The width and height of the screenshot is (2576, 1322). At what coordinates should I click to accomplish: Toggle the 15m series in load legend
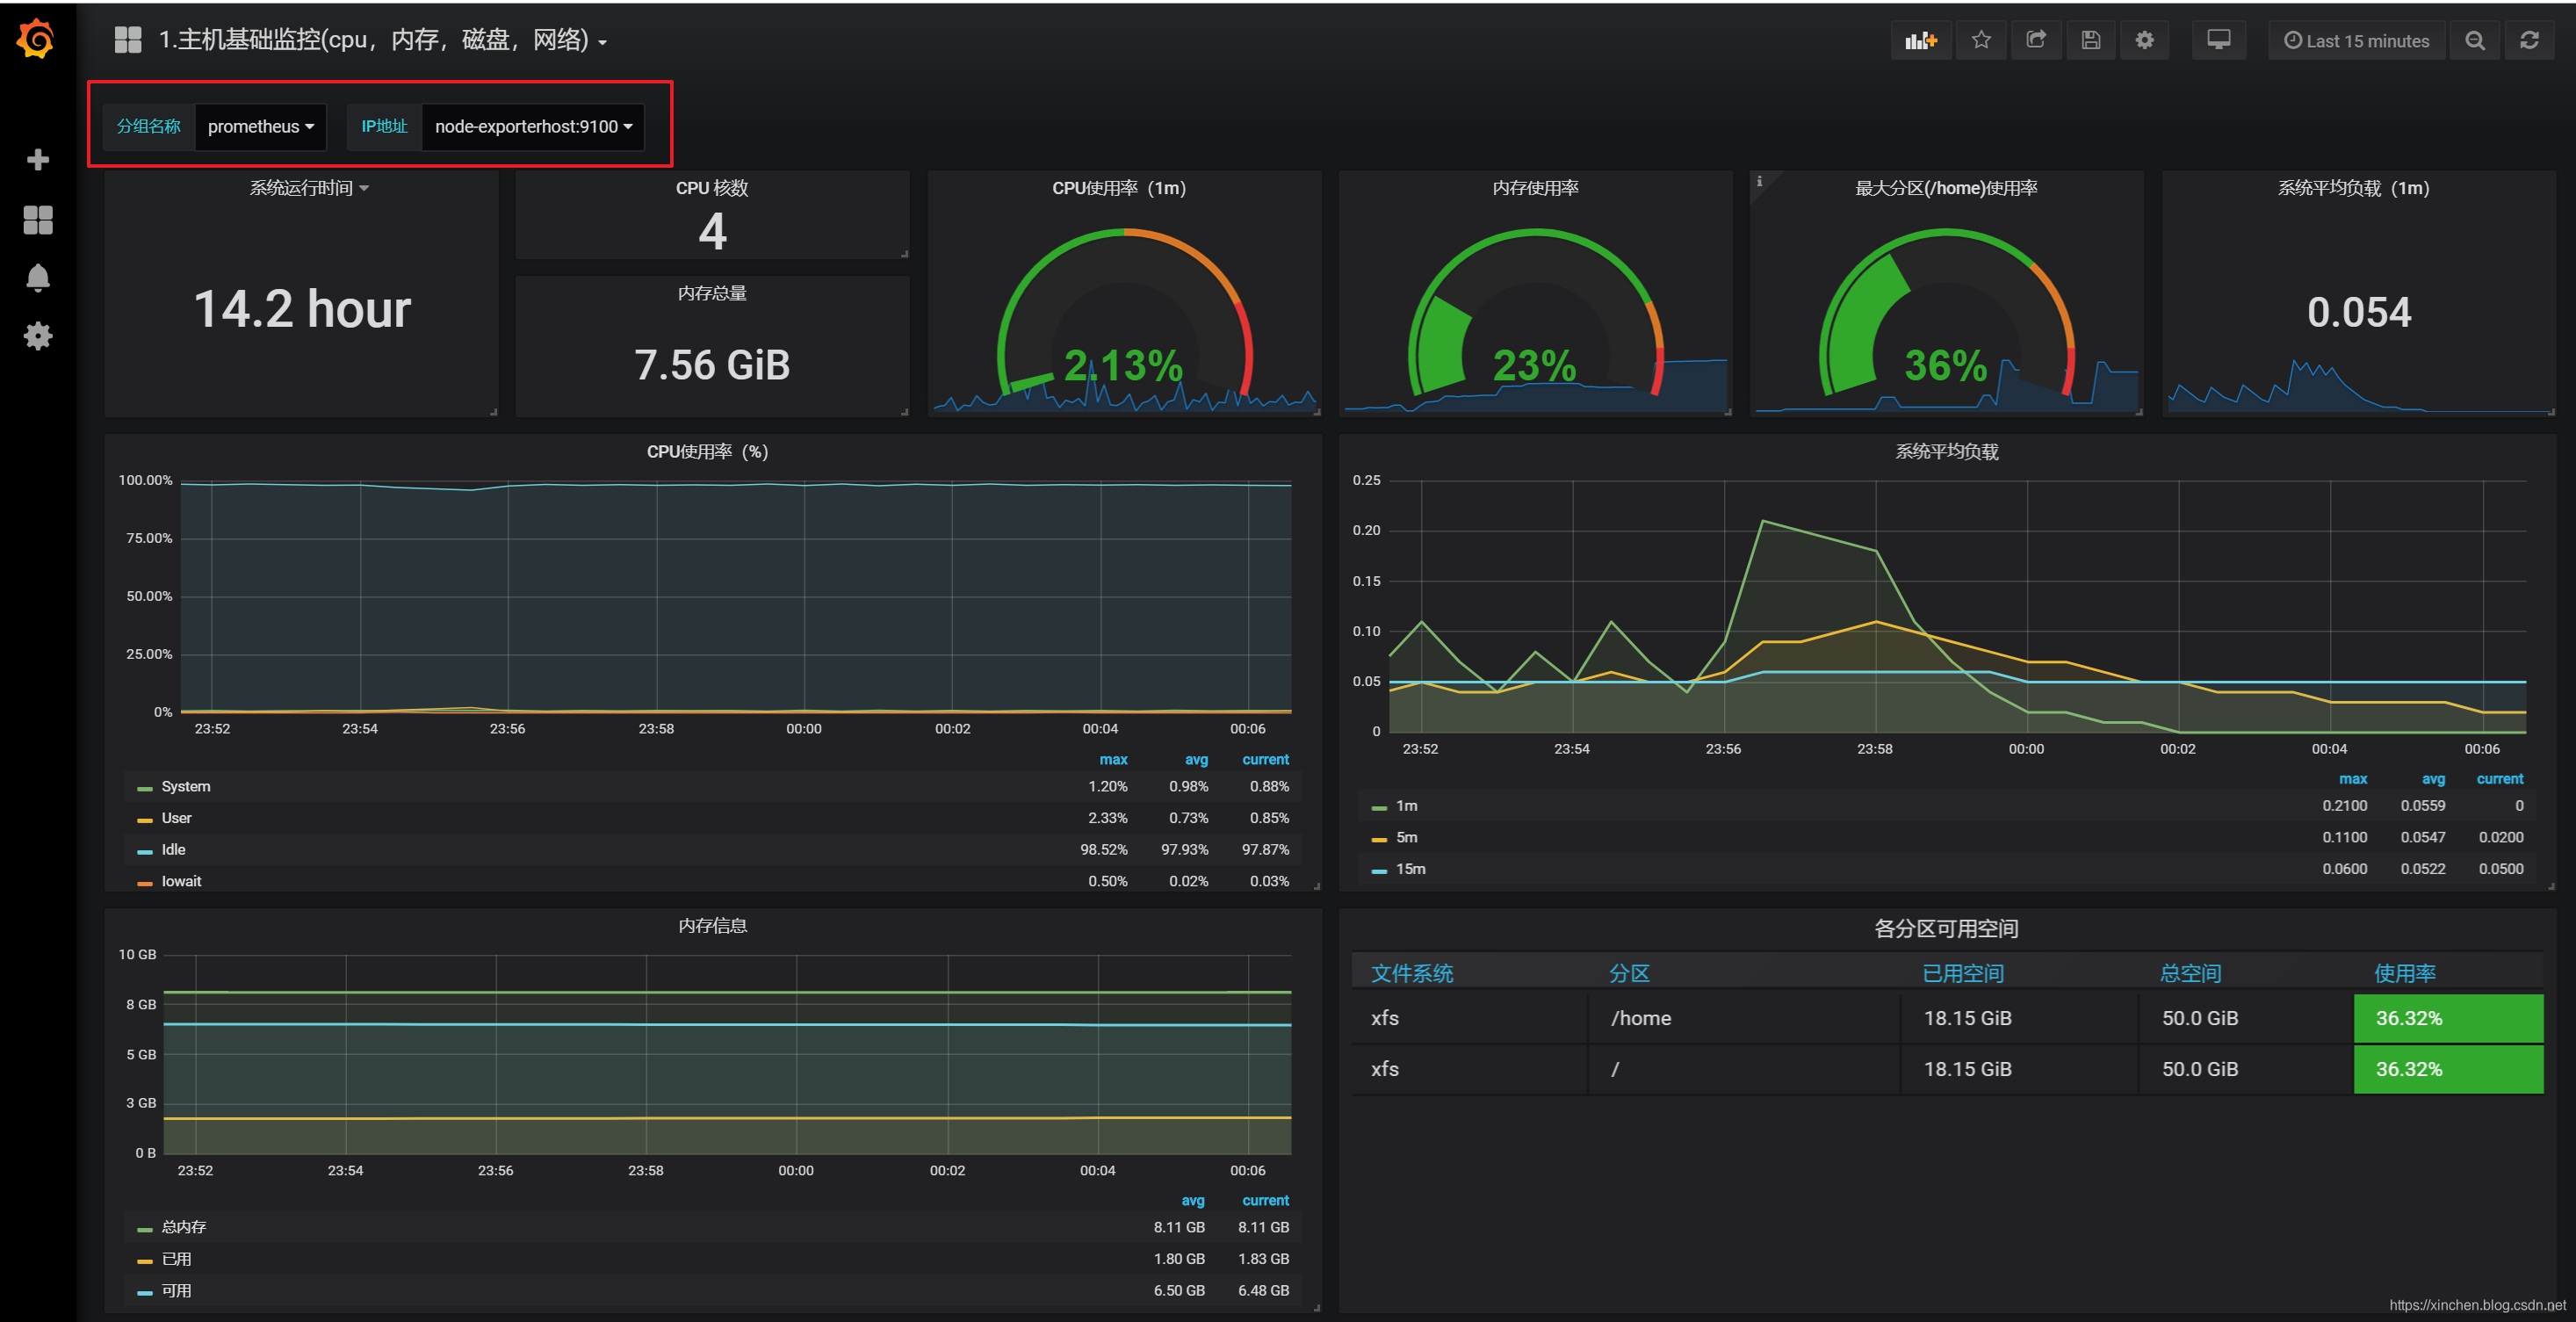coord(1410,869)
